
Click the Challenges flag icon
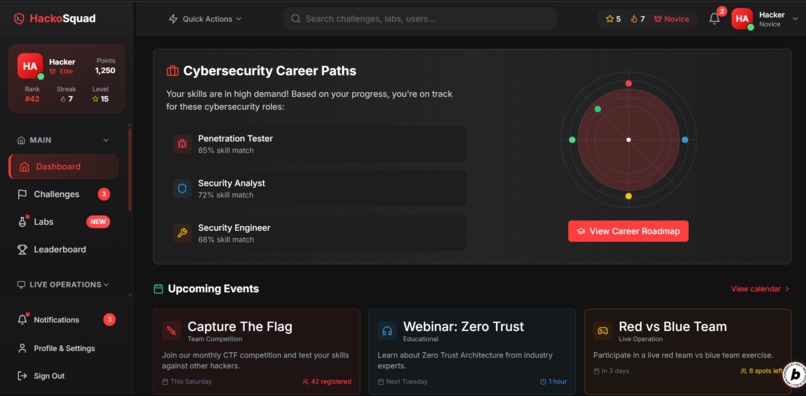coord(22,194)
